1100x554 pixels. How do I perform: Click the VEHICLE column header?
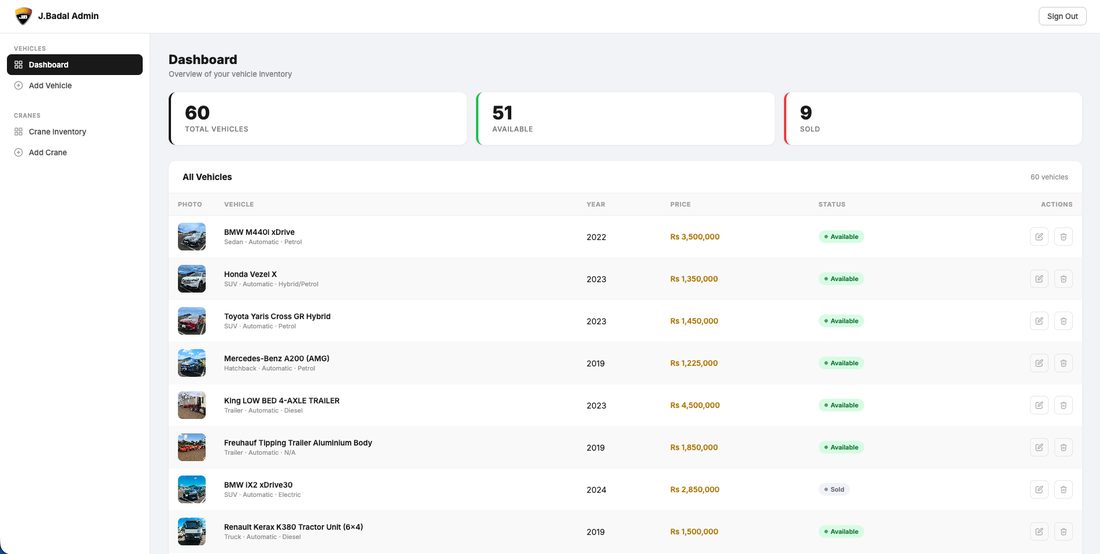coord(239,205)
